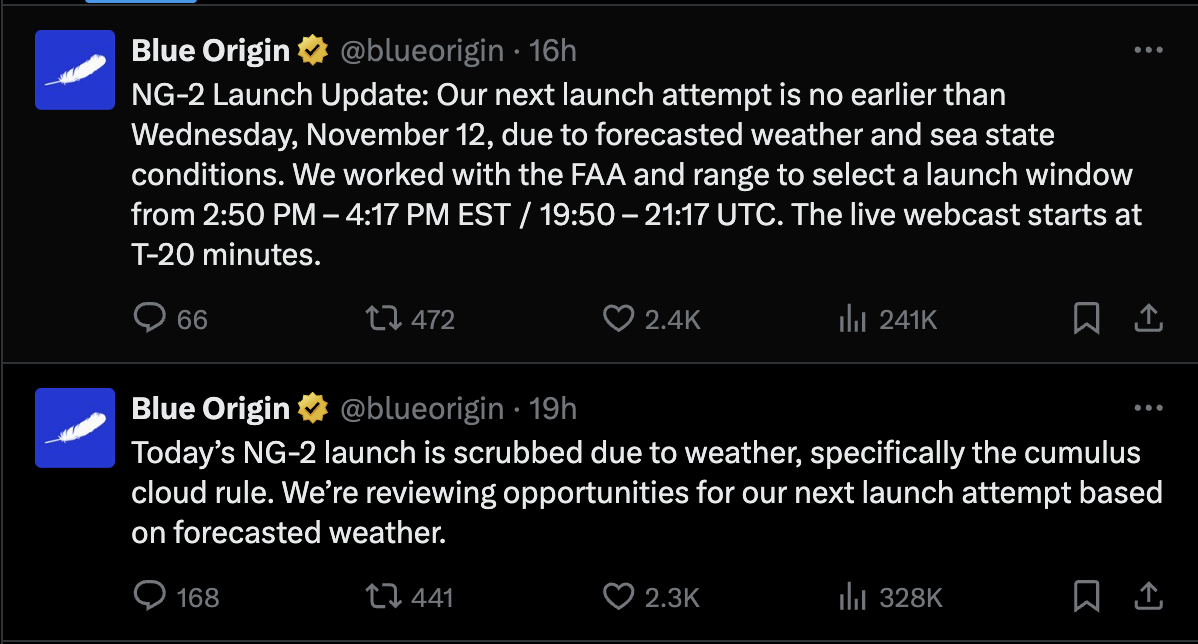
Task: Click the share icon on the bottom tweet
Action: coord(1147,596)
